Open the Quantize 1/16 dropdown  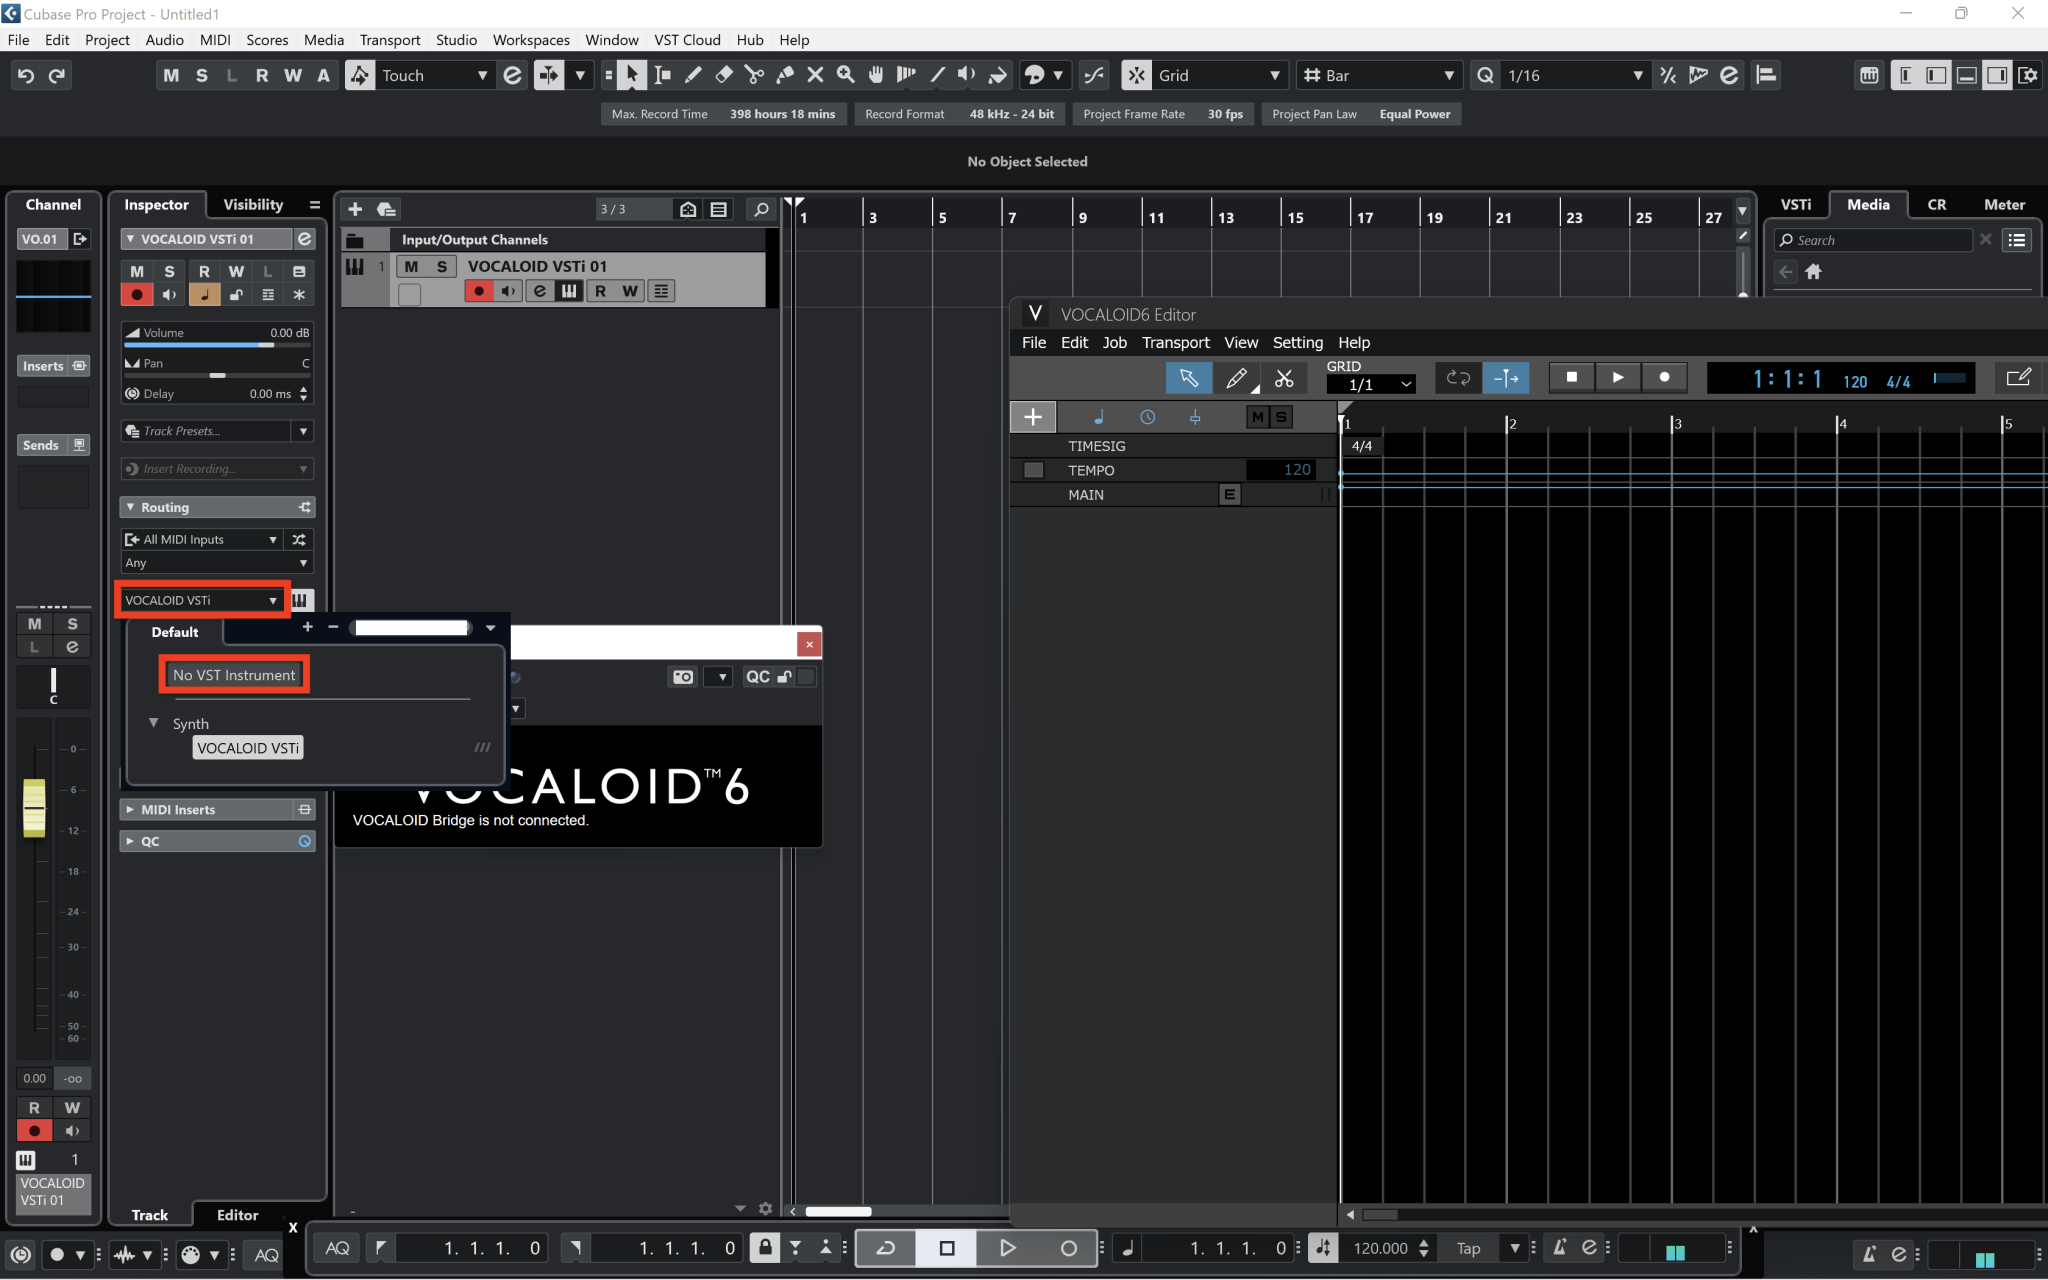click(1636, 75)
